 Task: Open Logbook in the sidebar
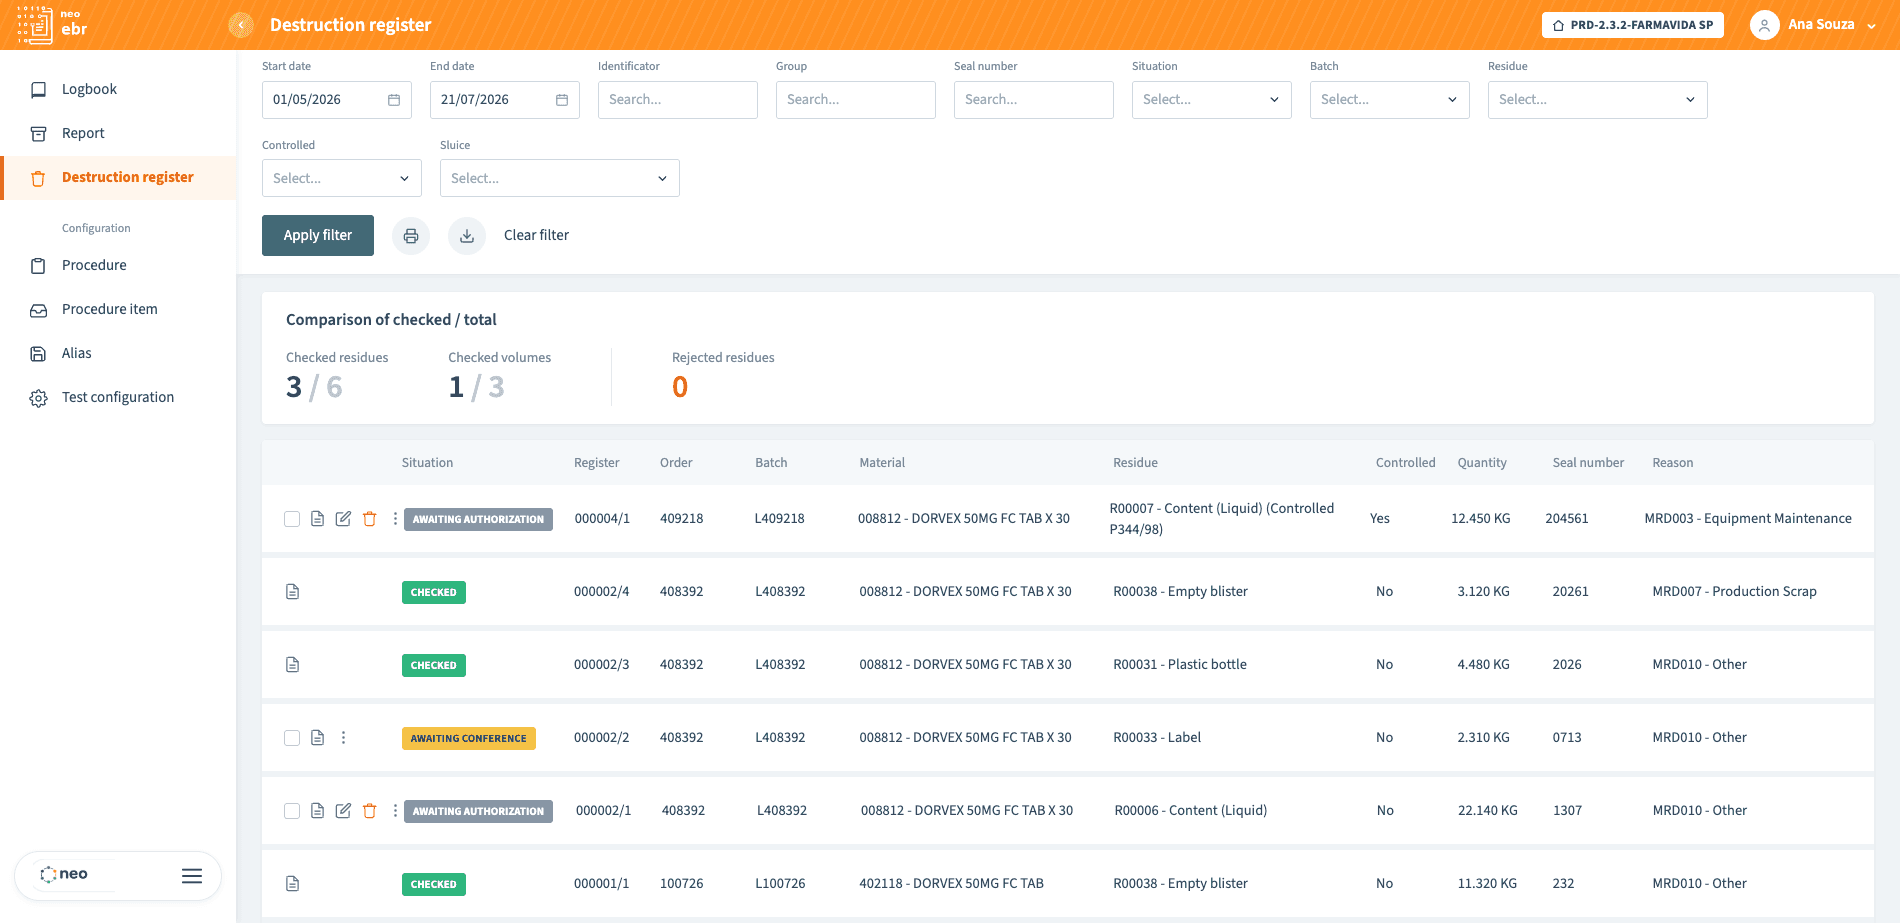click(118, 89)
